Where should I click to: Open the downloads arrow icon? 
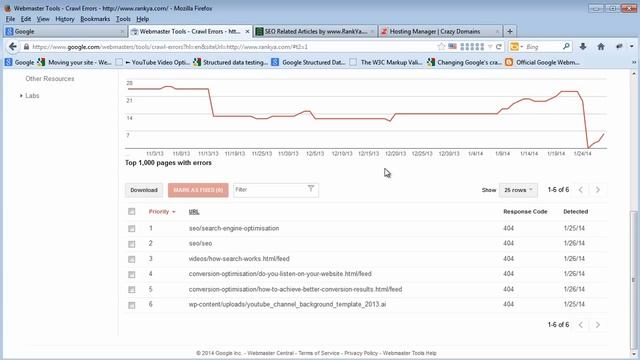583,47
